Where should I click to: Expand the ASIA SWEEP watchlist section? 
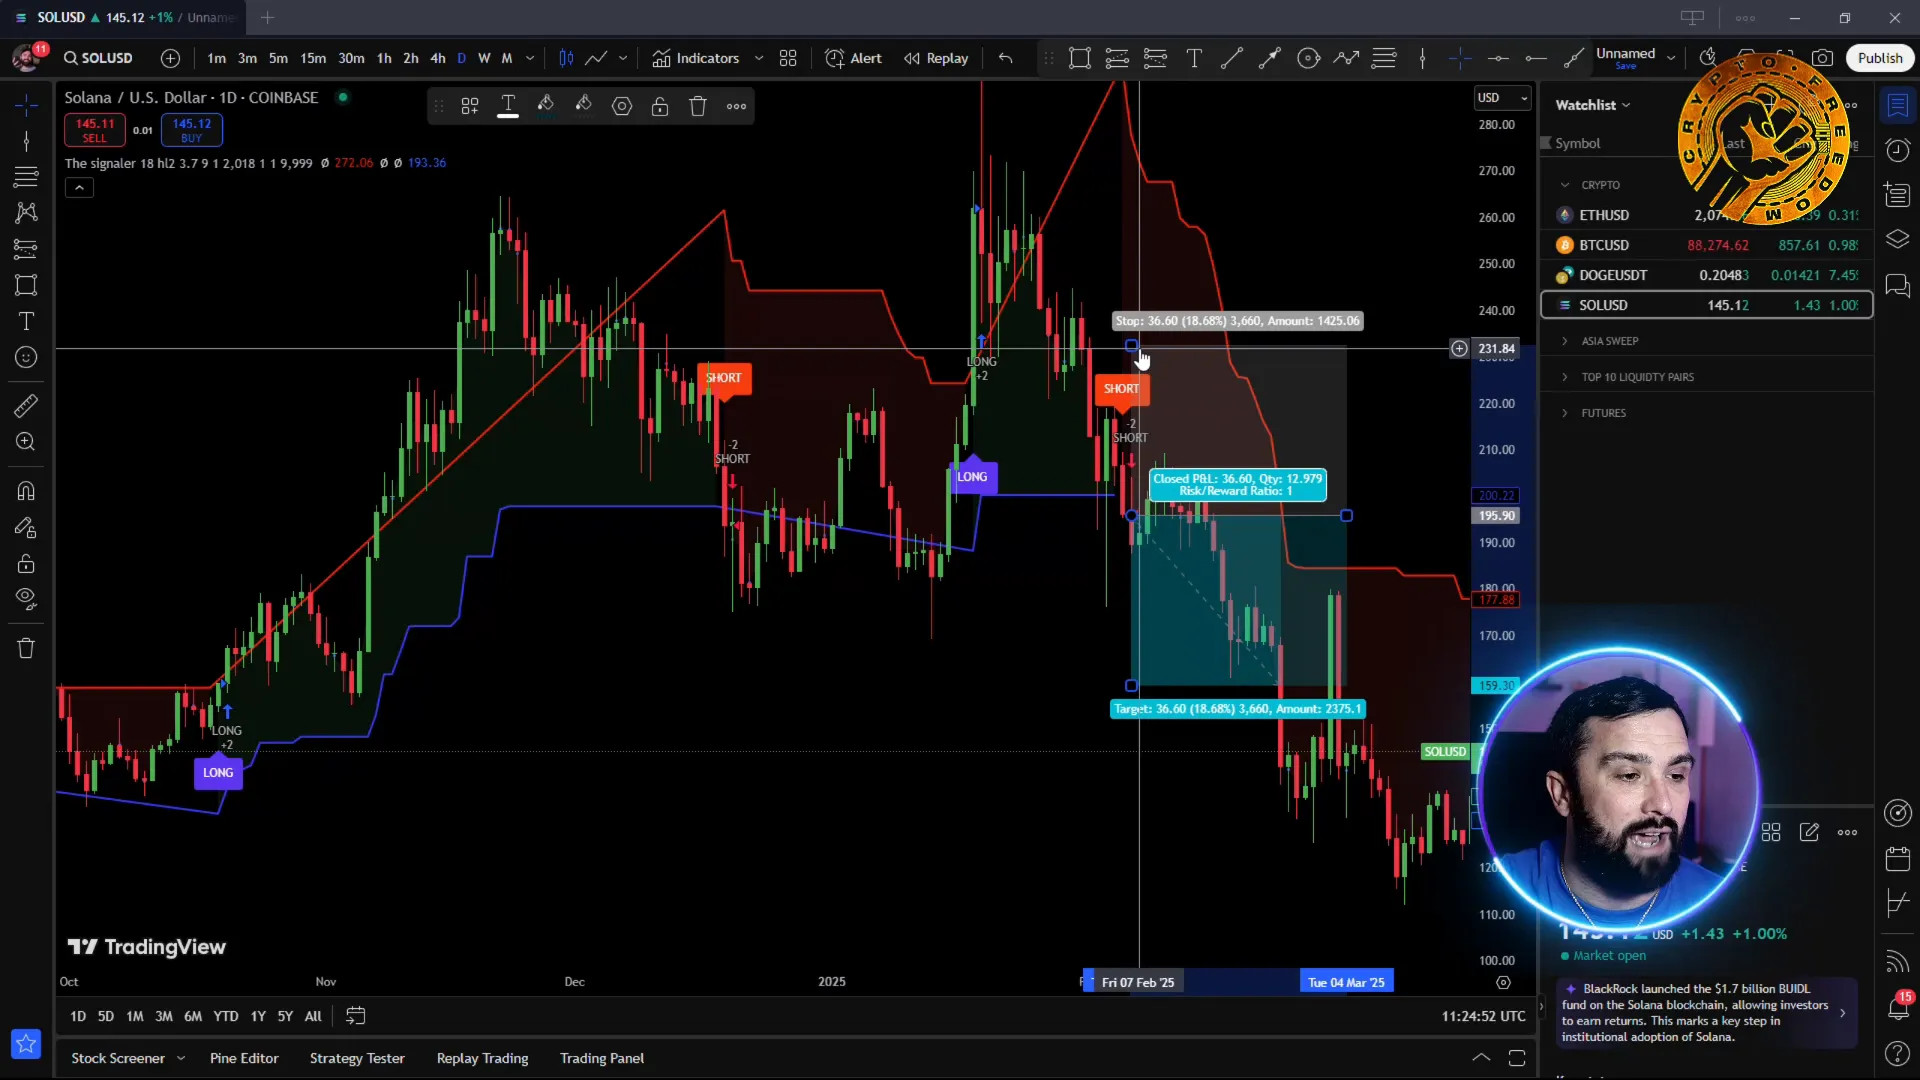point(1565,341)
